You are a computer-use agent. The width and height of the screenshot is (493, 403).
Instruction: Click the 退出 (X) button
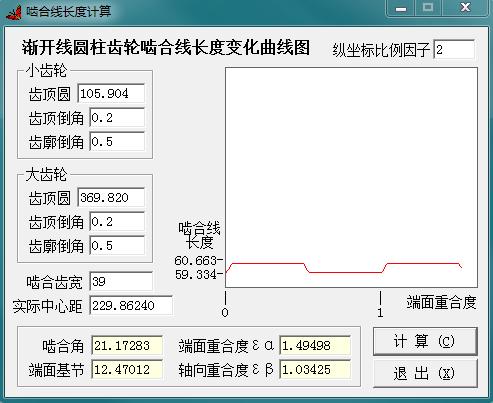coord(425,373)
